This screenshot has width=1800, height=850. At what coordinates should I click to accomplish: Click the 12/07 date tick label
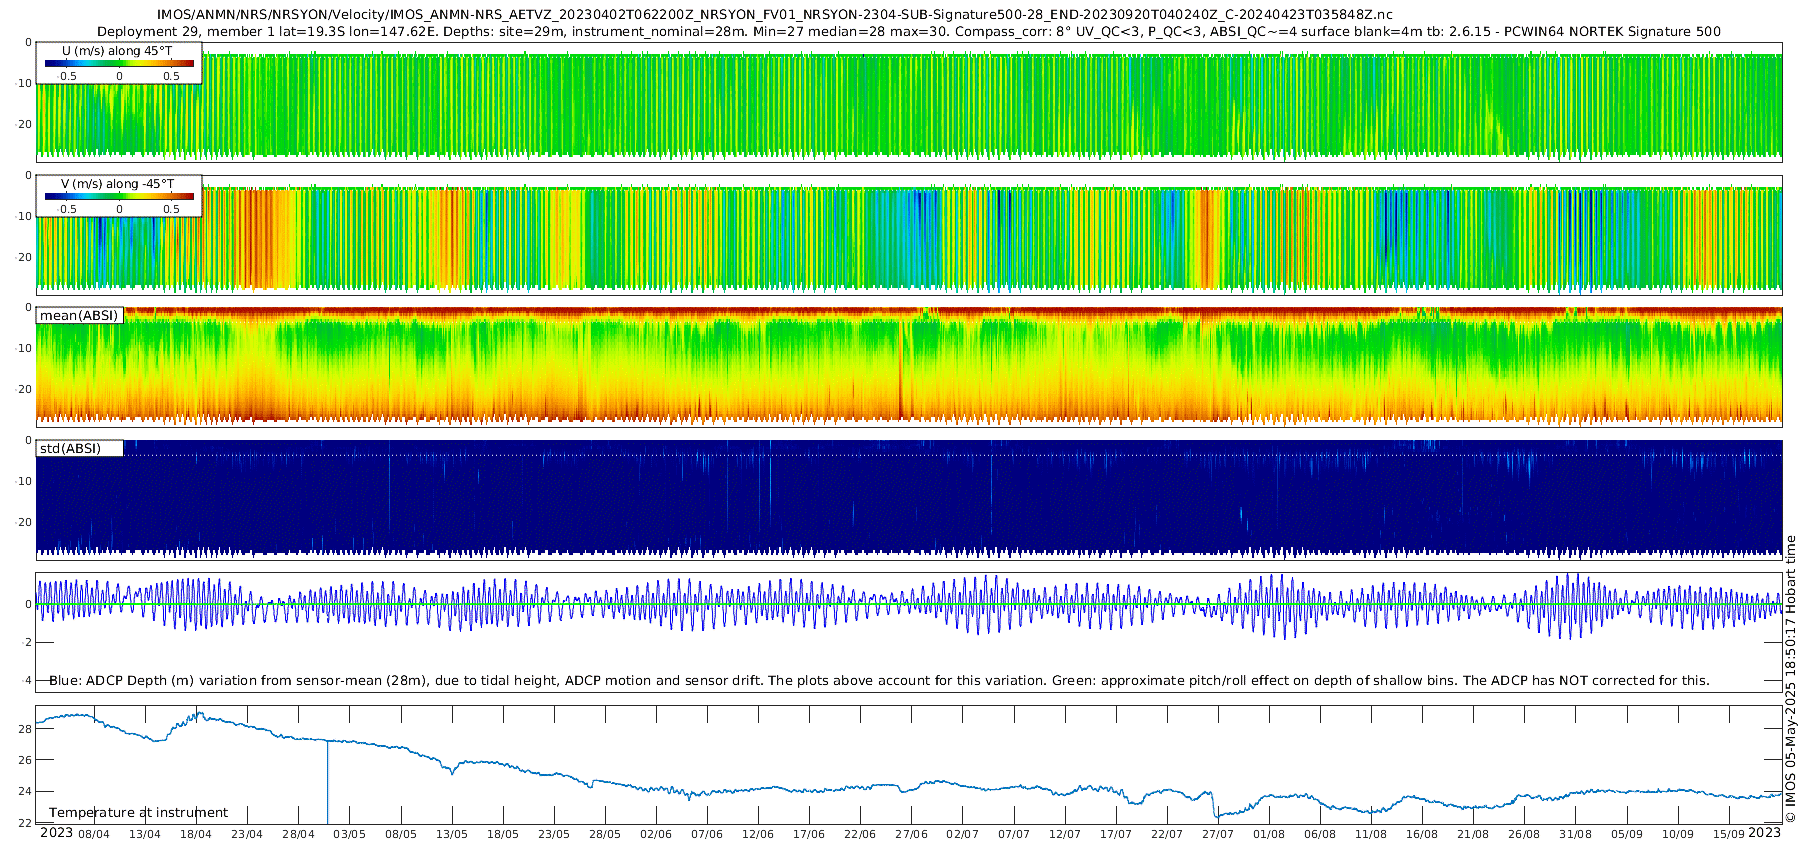pos(1065,834)
